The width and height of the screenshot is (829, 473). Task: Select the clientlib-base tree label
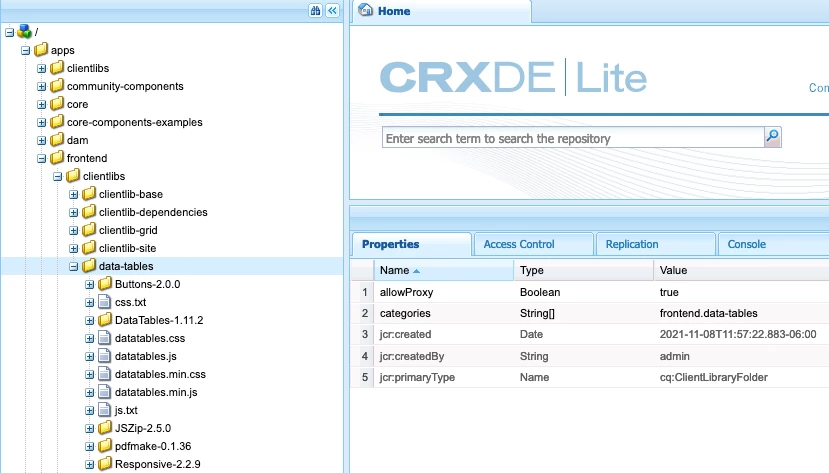(131, 194)
